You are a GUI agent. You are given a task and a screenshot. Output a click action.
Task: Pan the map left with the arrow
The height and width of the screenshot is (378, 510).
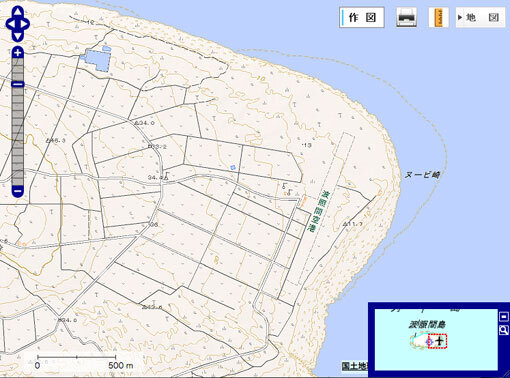(x=11, y=24)
